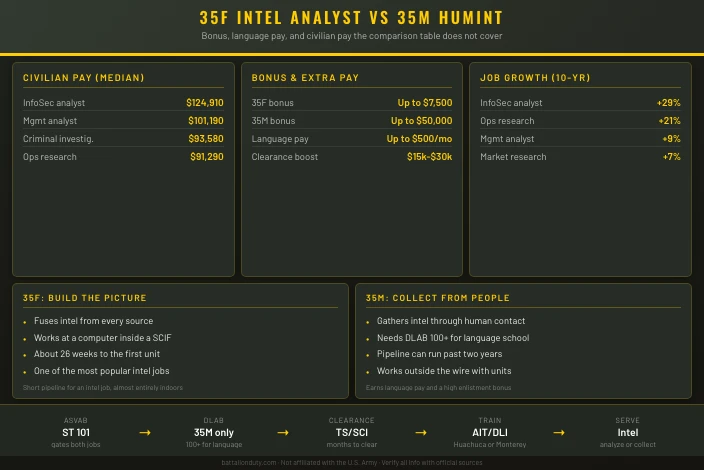Click the arrow after the Clearance step
704x470 pixels.
click(421, 433)
